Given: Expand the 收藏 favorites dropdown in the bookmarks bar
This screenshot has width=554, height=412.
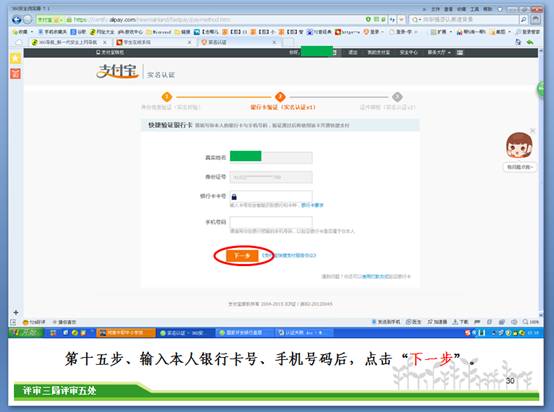Looking at the screenshot, I should tap(23, 32).
